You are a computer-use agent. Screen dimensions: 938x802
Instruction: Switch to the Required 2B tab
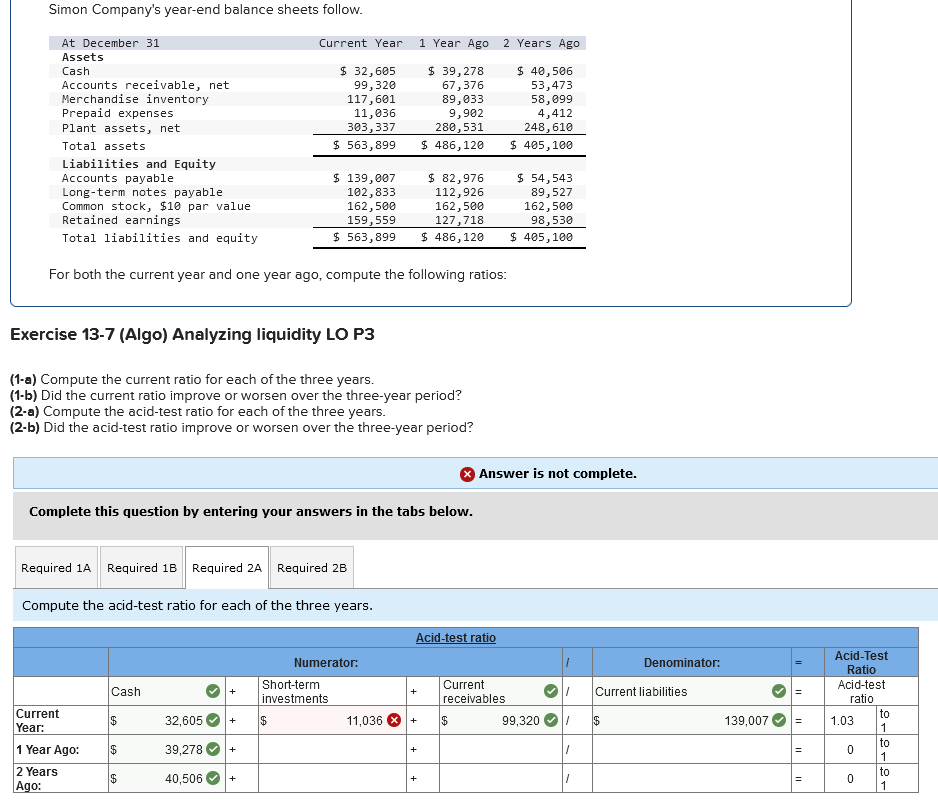click(x=312, y=568)
